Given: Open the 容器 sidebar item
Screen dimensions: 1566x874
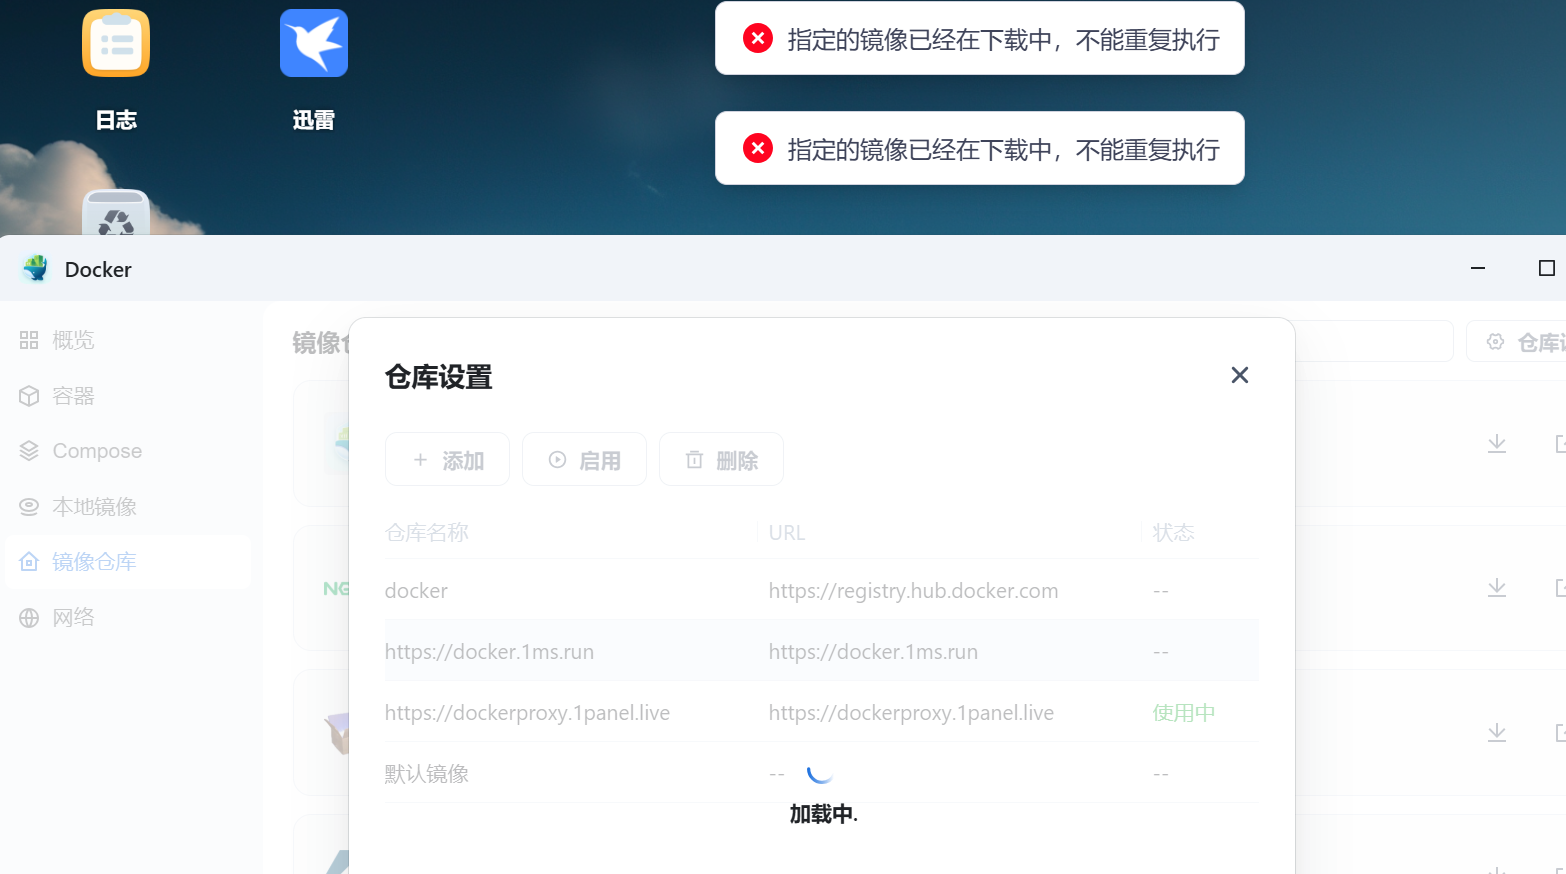Looking at the screenshot, I should point(127,396).
